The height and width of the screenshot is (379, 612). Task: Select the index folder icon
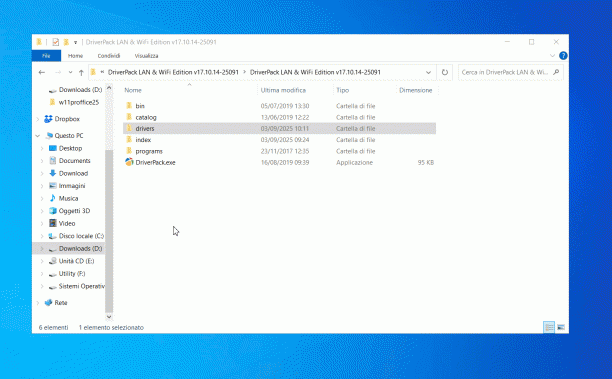coord(129,140)
